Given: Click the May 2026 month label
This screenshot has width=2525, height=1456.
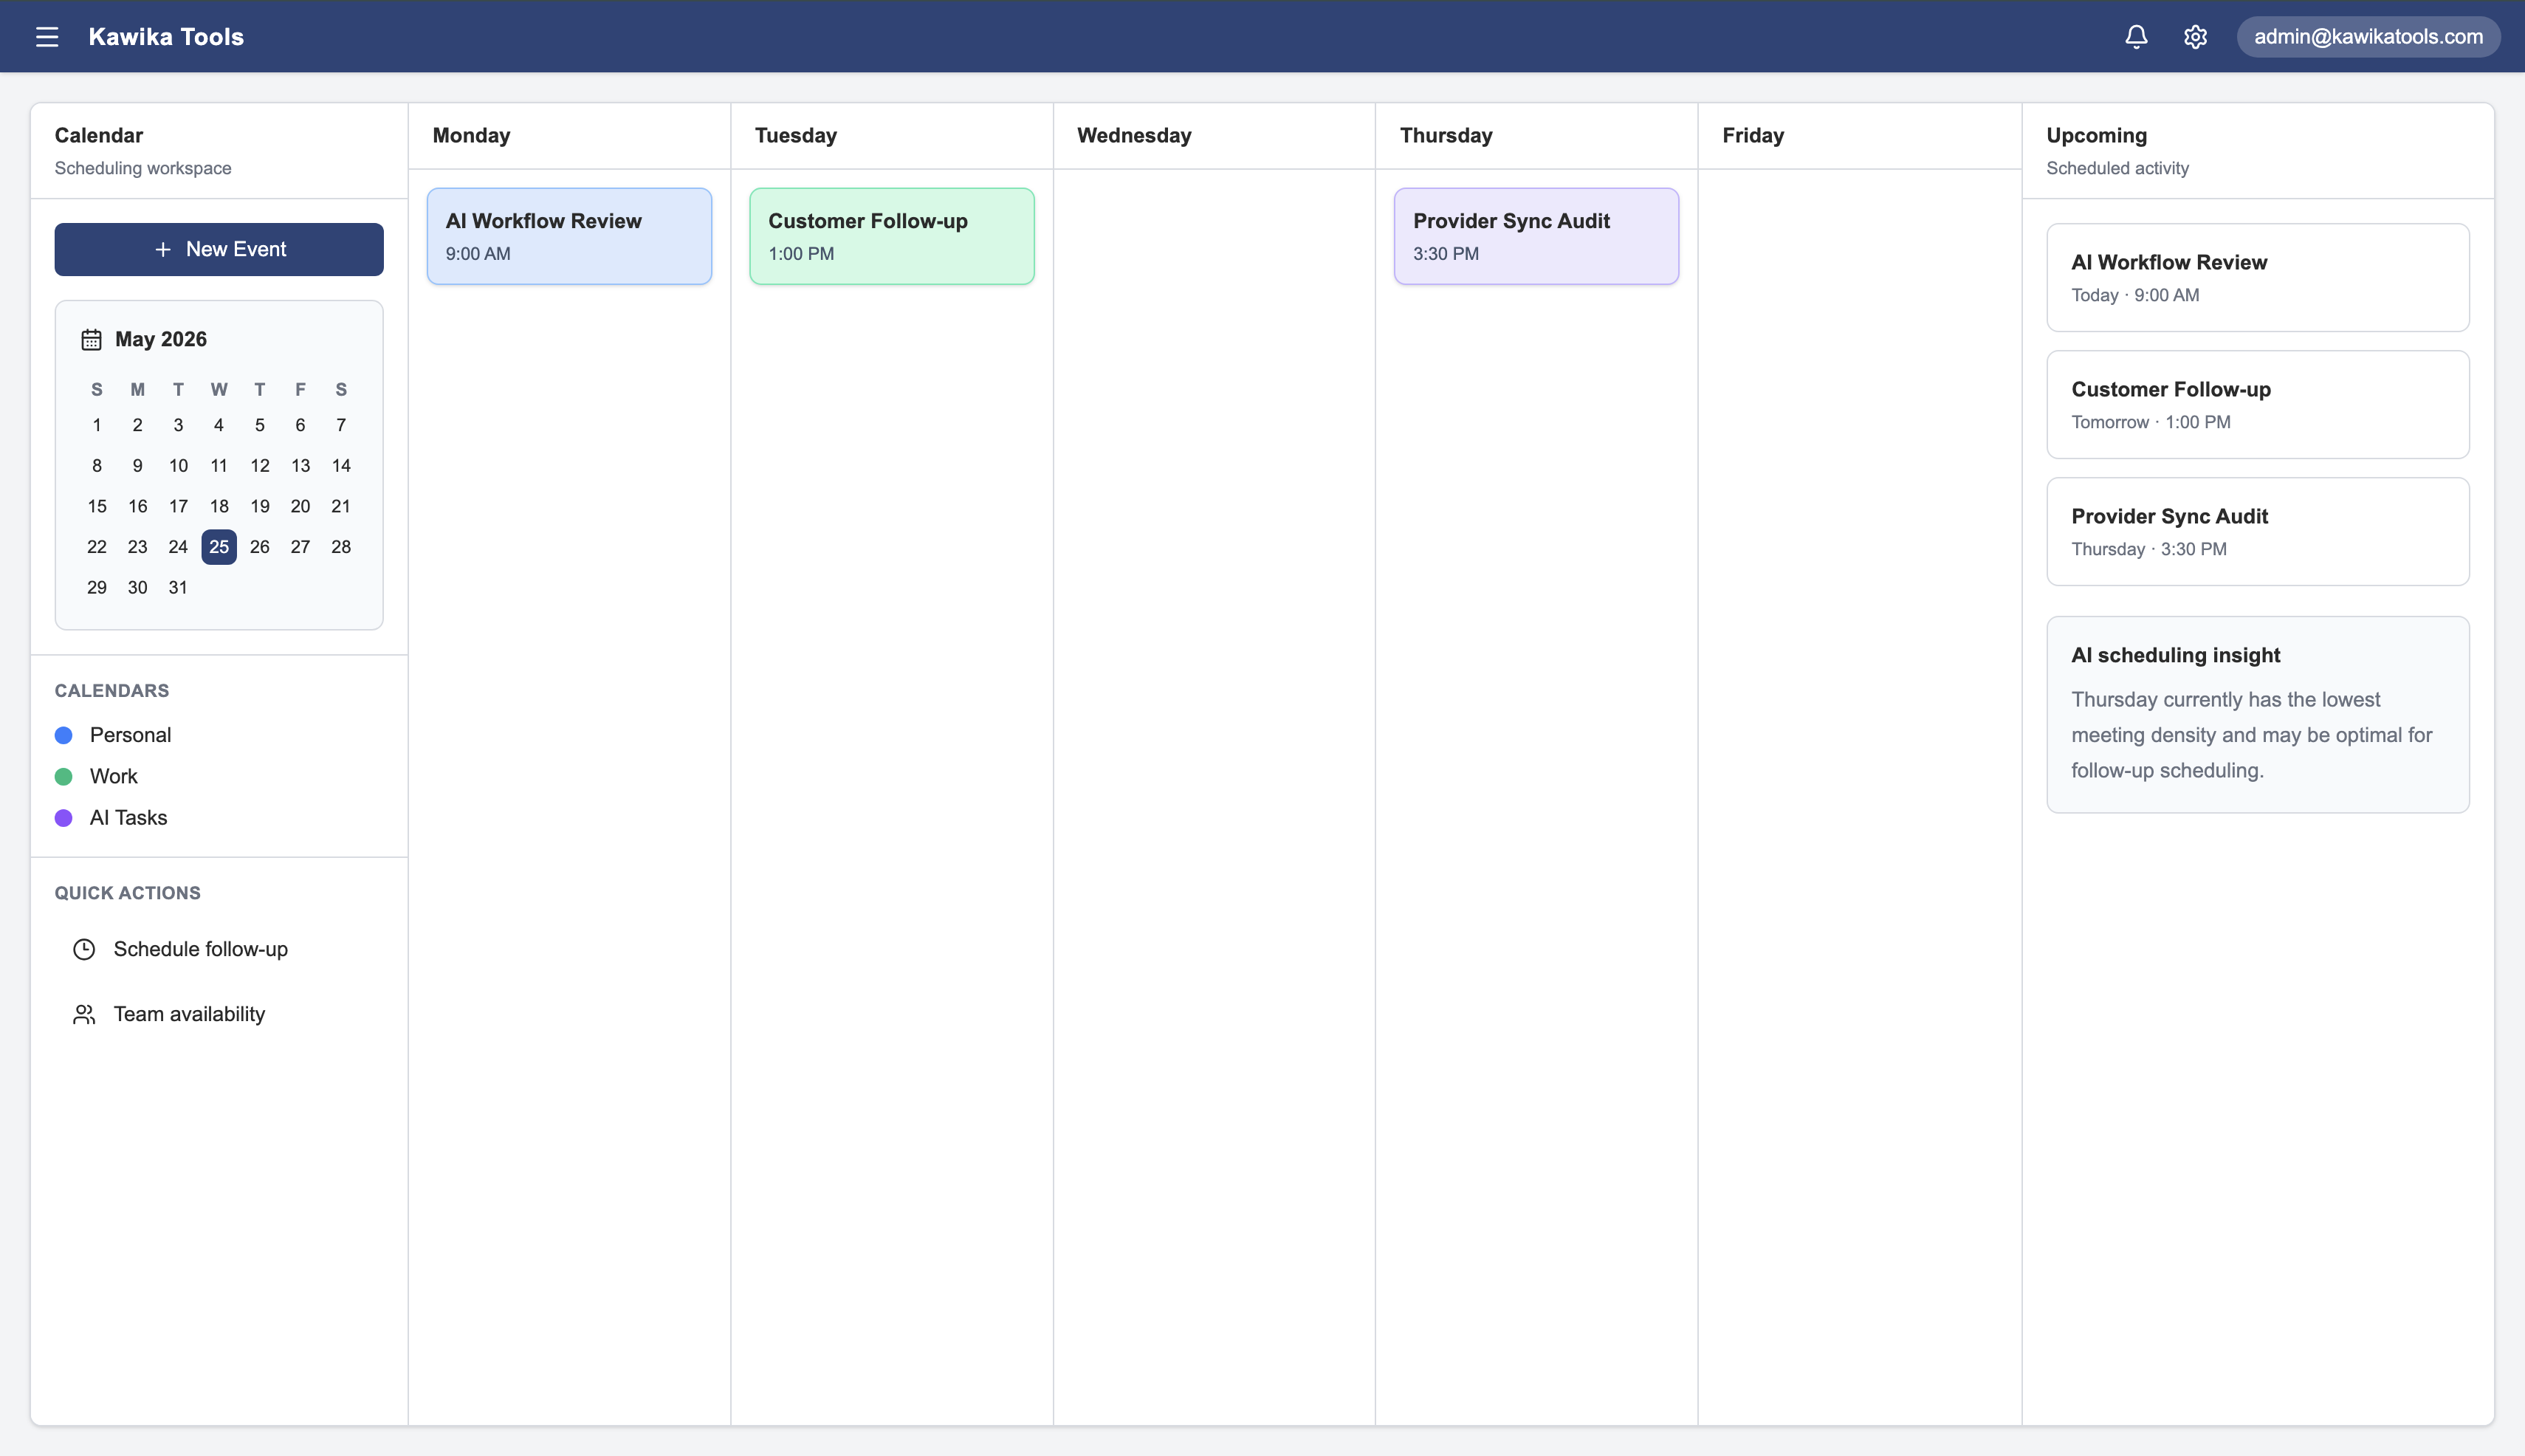Looking at the screenshot, I should coord(161,339).
